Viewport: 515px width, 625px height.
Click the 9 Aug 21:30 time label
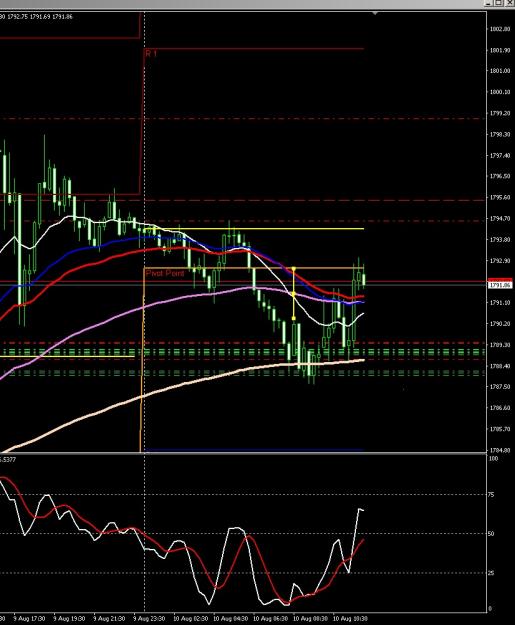click(x=109, y=619)
